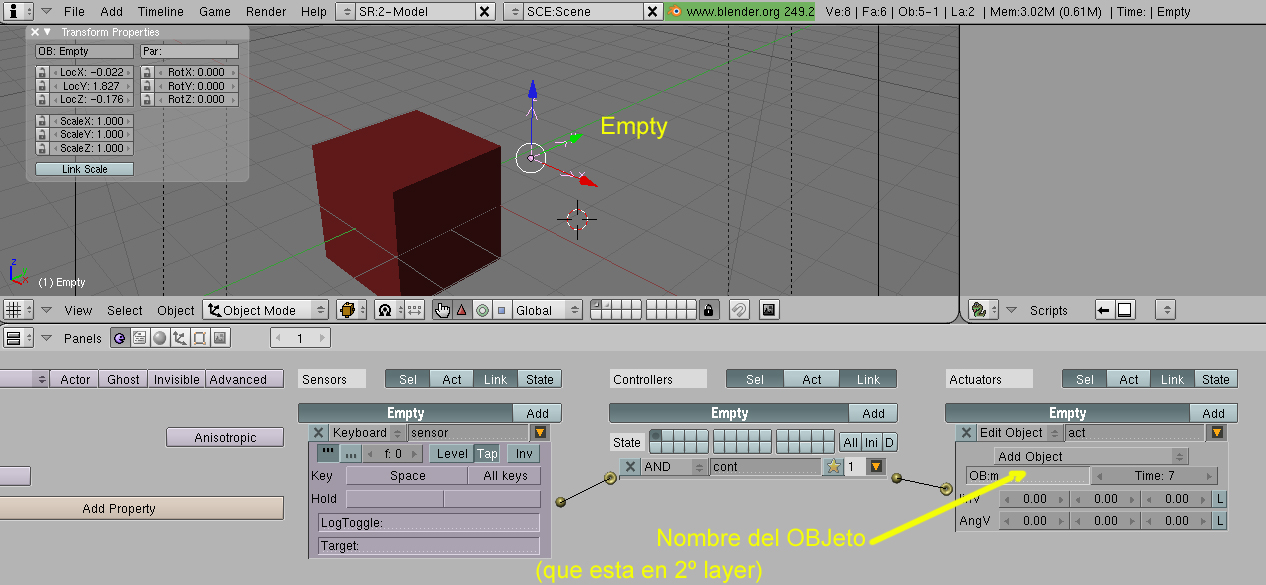Open the Object context axes icon

coord(180,338)
